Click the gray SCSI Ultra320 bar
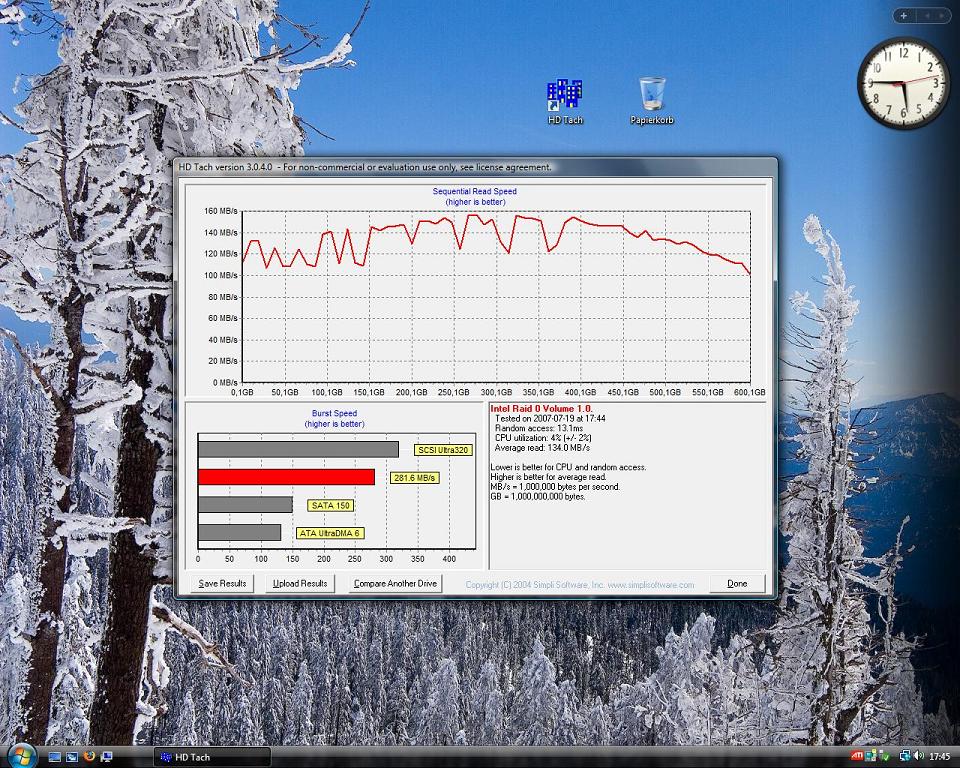Screen dimensions: 960x768 click(298, 450)
